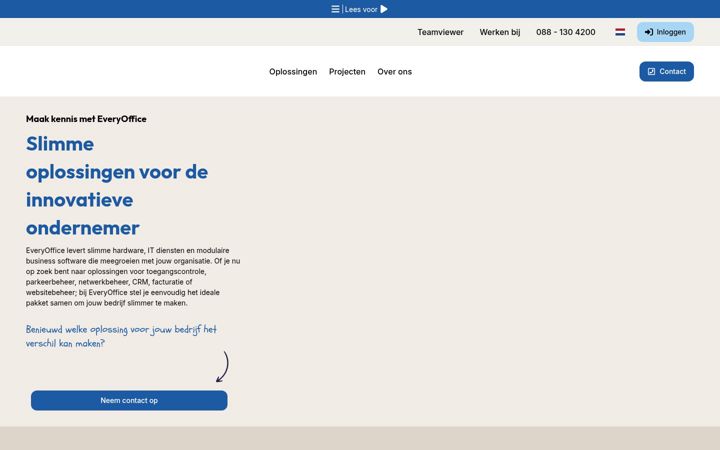
Task: Open the Teamviewer link
Action: 440,32
